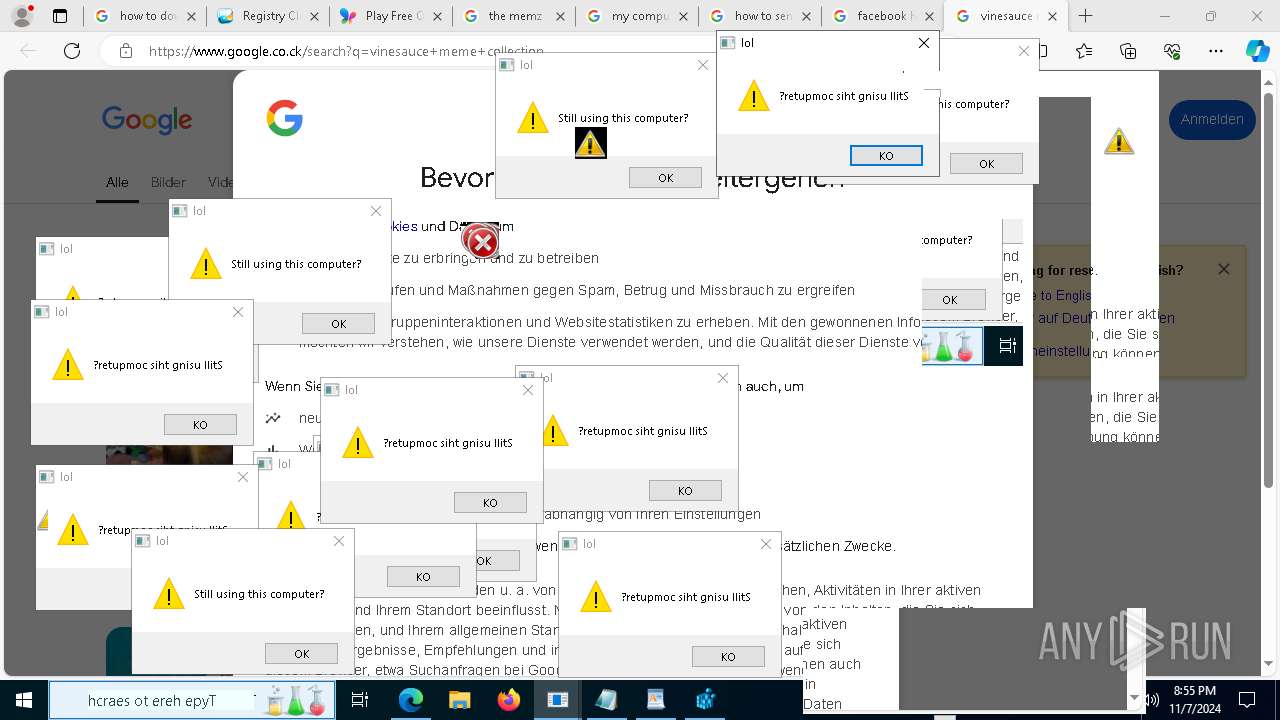Select the 'Alle' Google results tab
The width and height of the screenshot is (1280, 720).
(x=117, y=182)
